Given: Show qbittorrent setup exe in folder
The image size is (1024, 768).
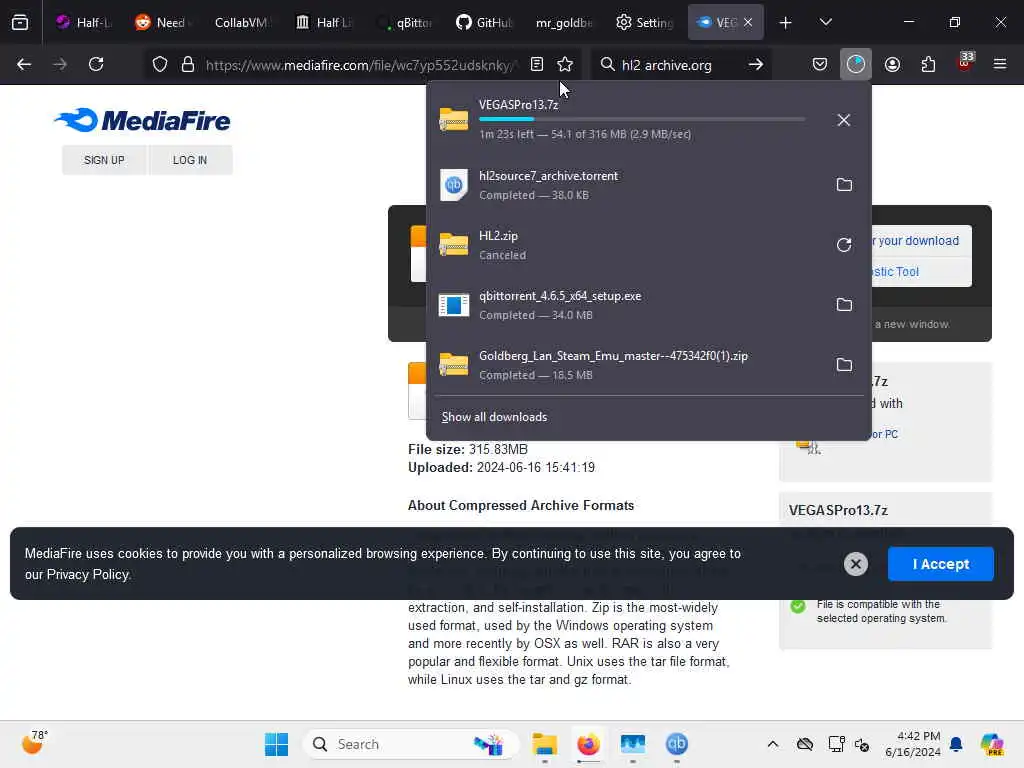Looking at the screenshot, I should click(x=844, y=305).
